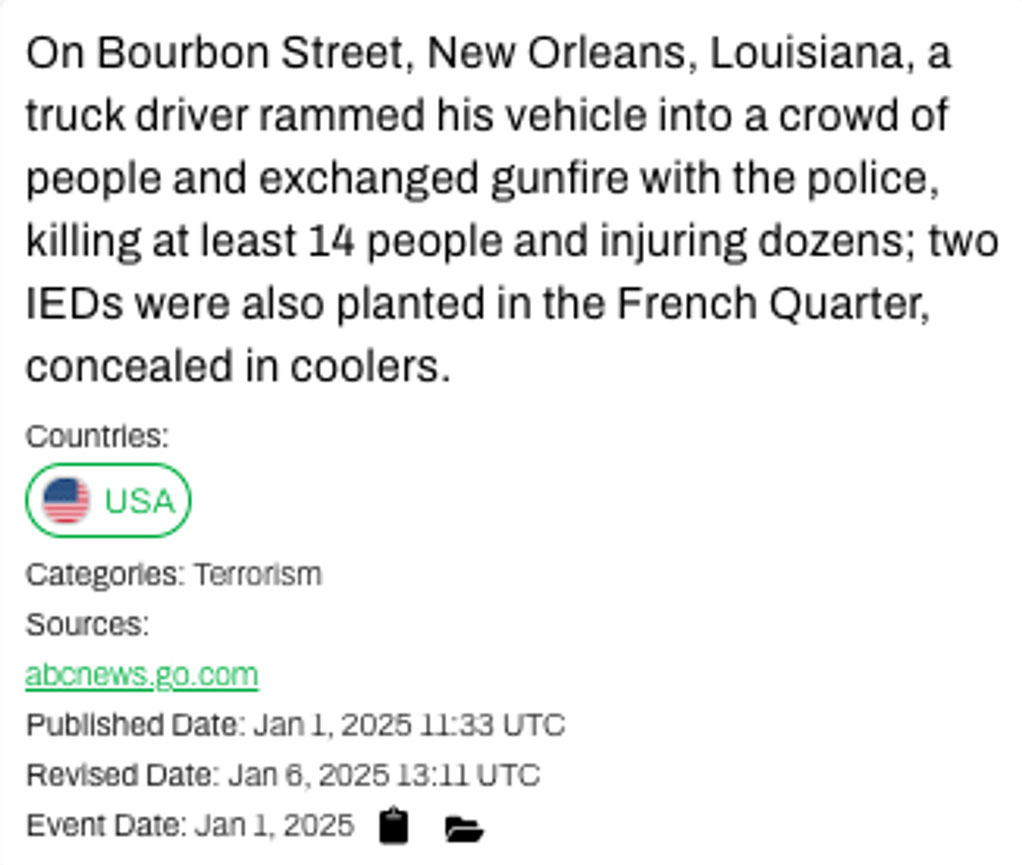Click the Bourbon Street event description
Viewport: 1022px width, 865px height.
[x=510, y=210]
